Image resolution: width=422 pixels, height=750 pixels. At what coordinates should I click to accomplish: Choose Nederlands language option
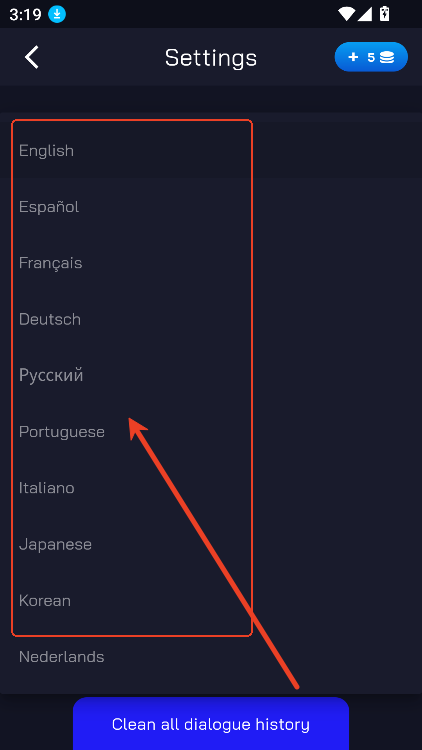(61, 657)
